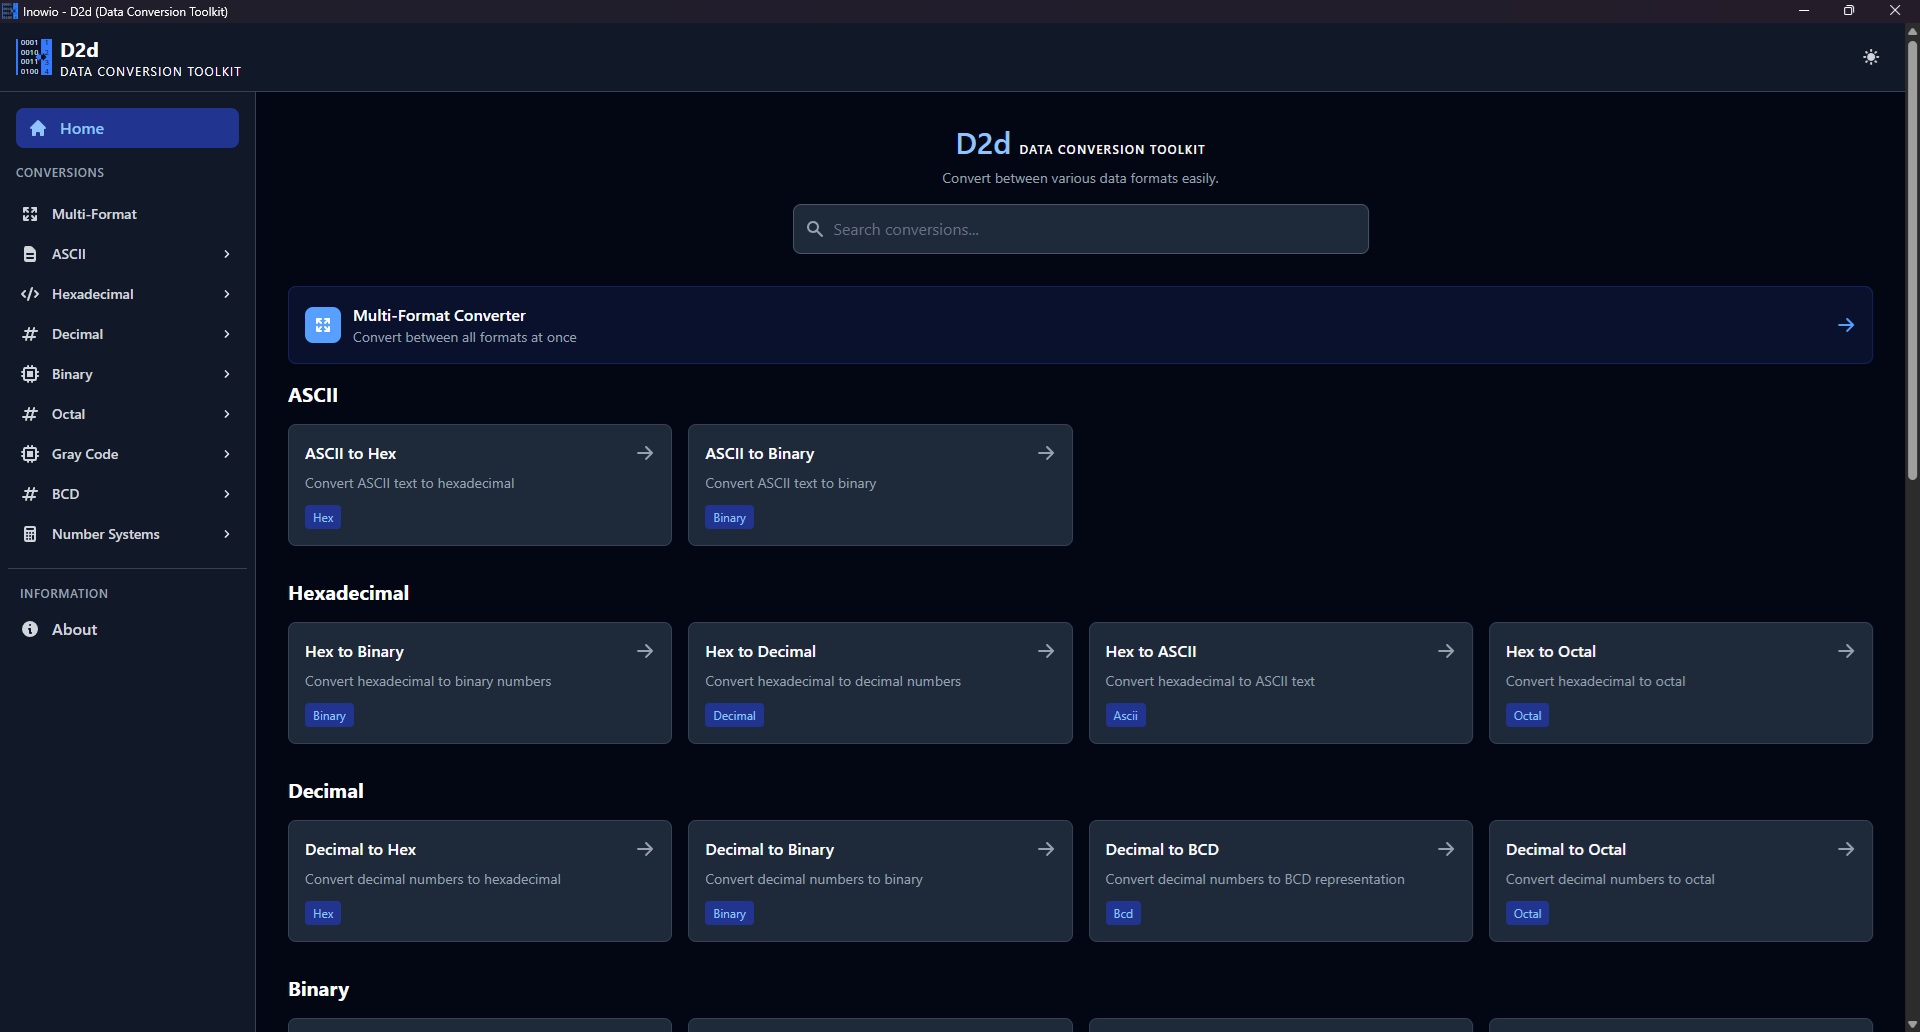Click the Octal tag on Hex to Octal
The height and width of the screenshot is (1032, 1920).
coord(1527,715)
